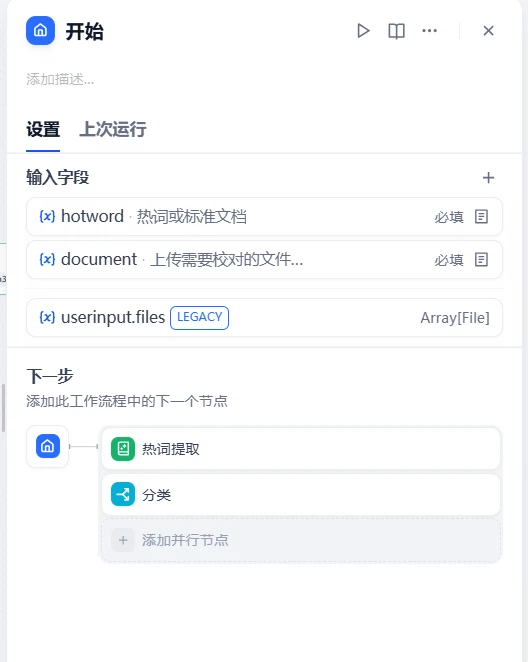Close the 开始 node panel
This screenshot has width=528, height=662.
(488, 31)
